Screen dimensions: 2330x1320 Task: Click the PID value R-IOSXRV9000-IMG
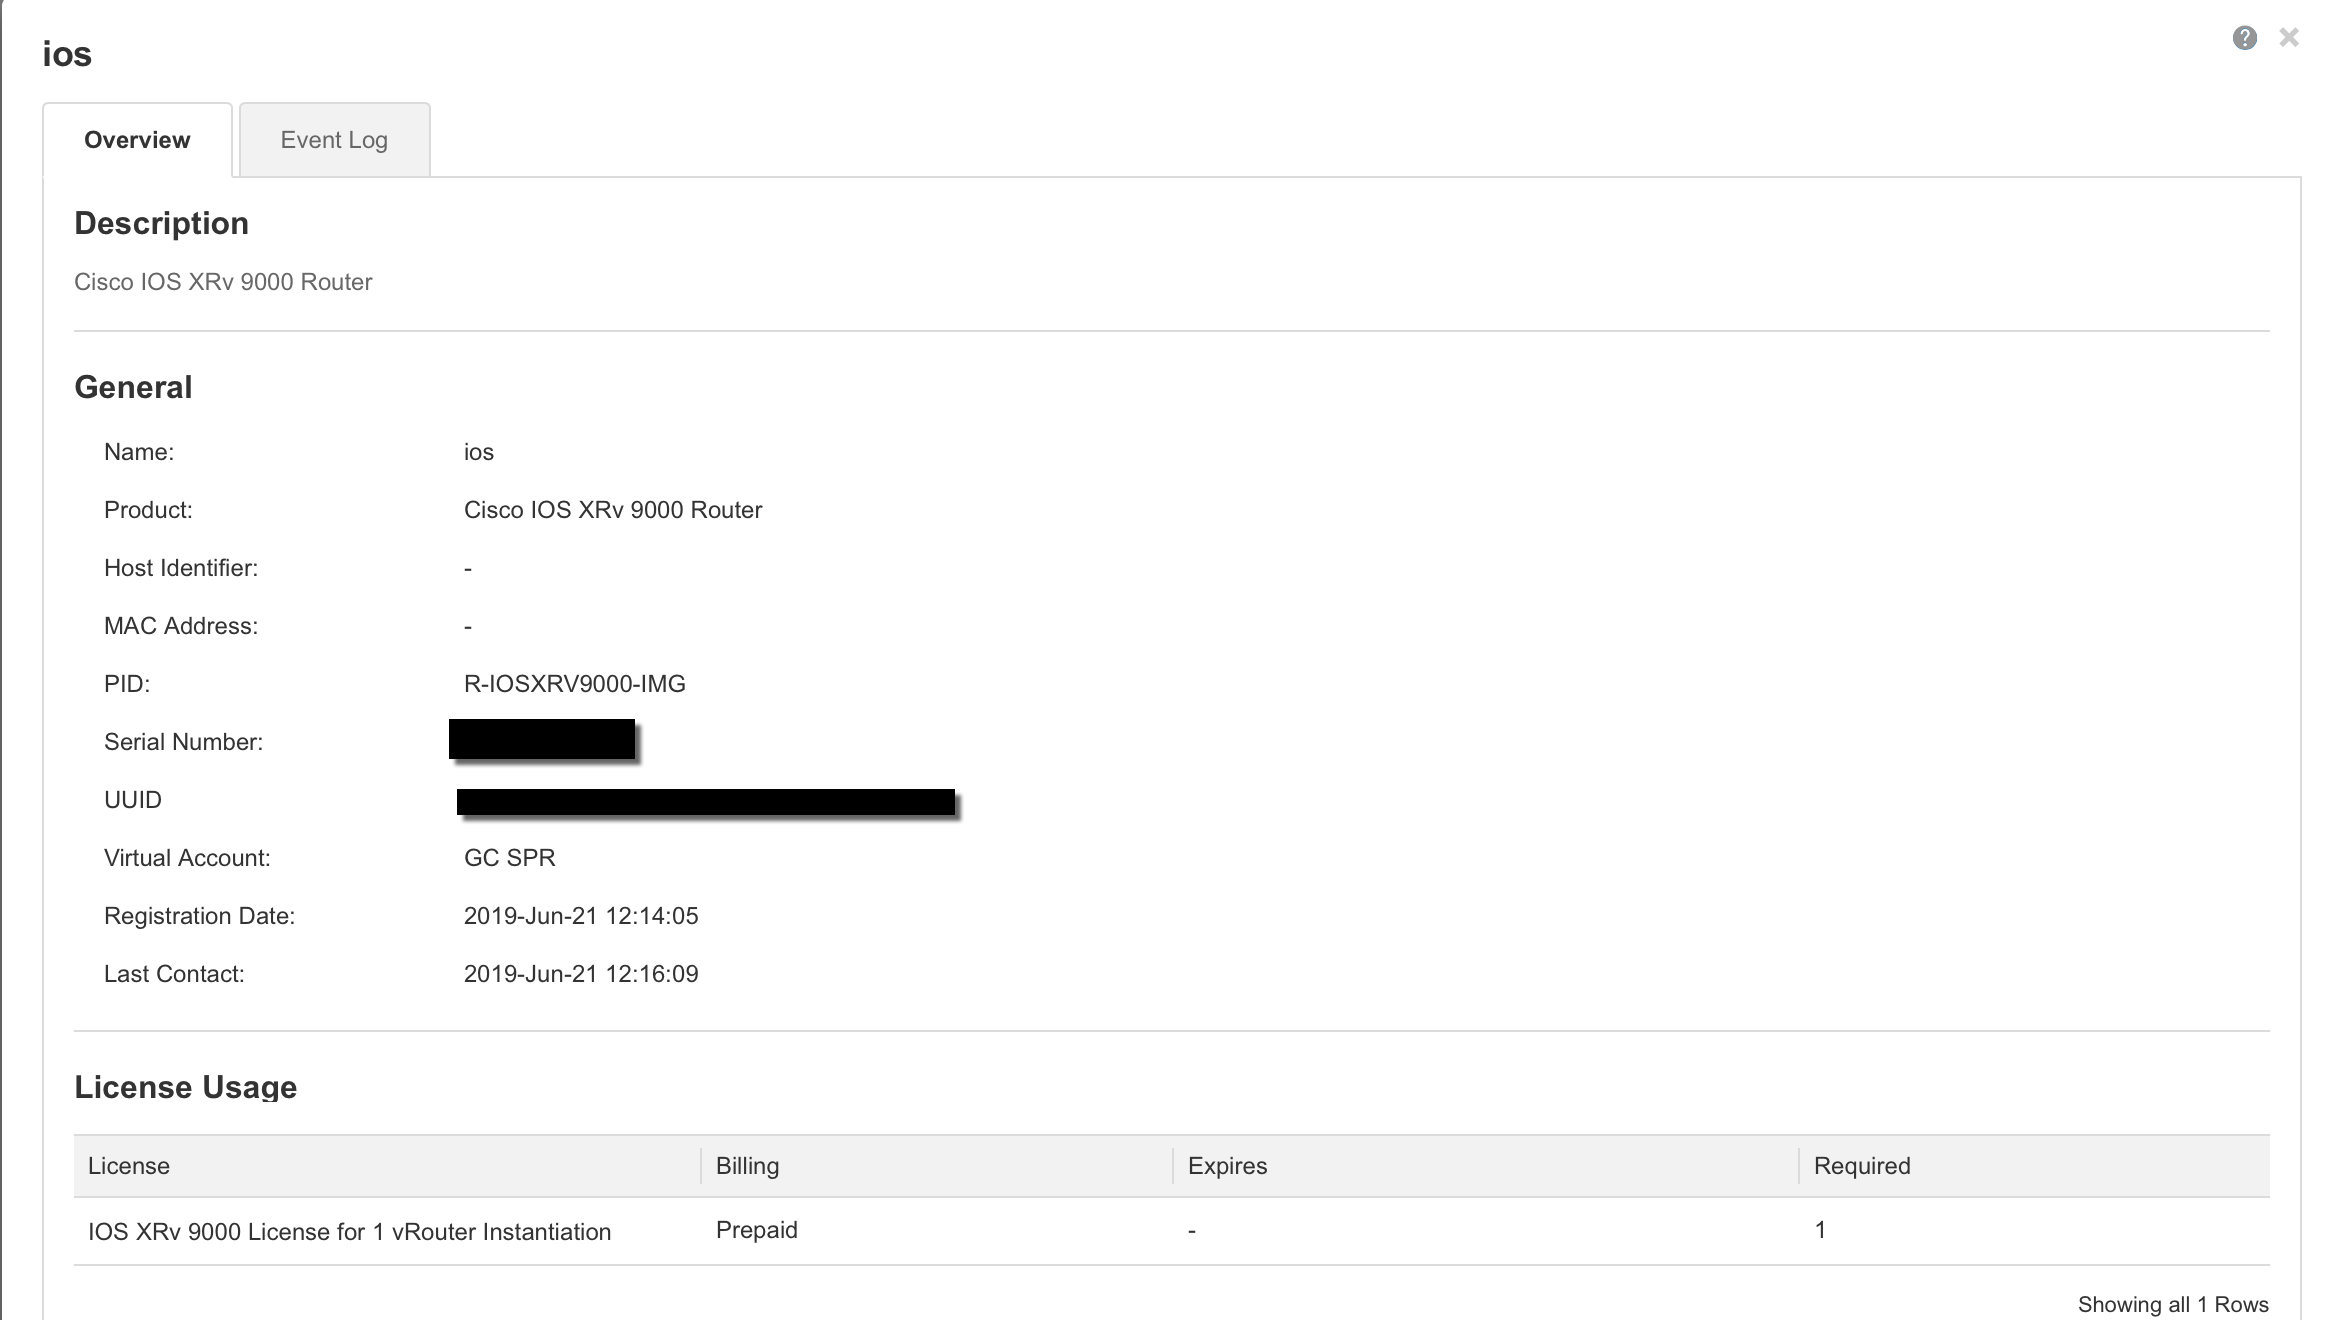pyautogui.click(x=575, y=684)
